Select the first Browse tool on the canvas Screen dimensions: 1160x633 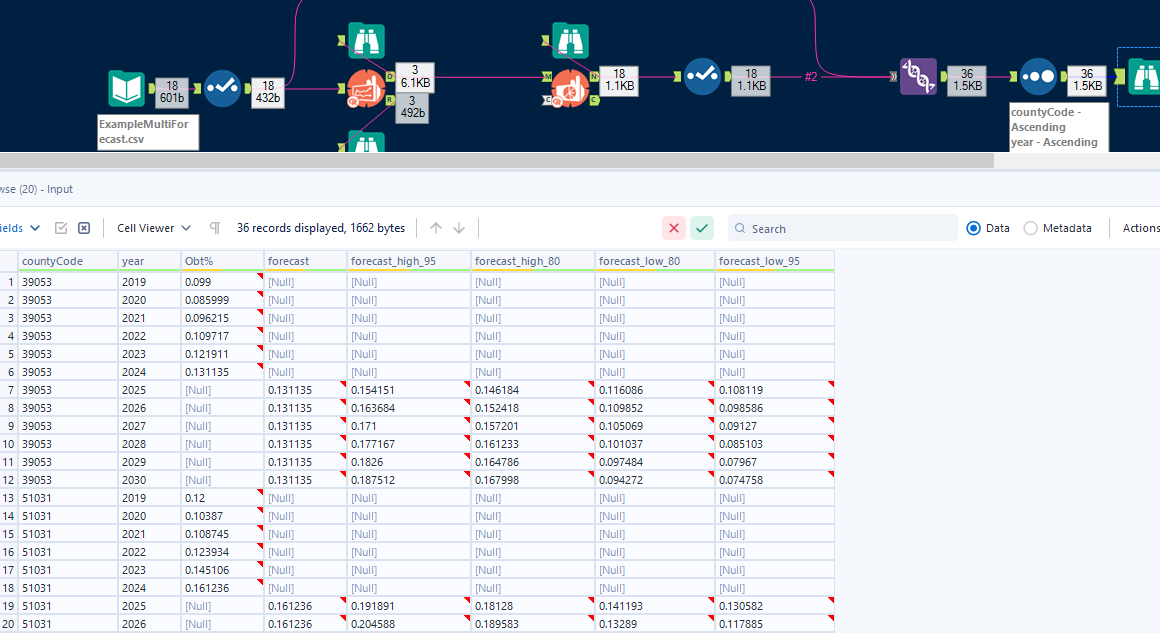coord(366,40)
